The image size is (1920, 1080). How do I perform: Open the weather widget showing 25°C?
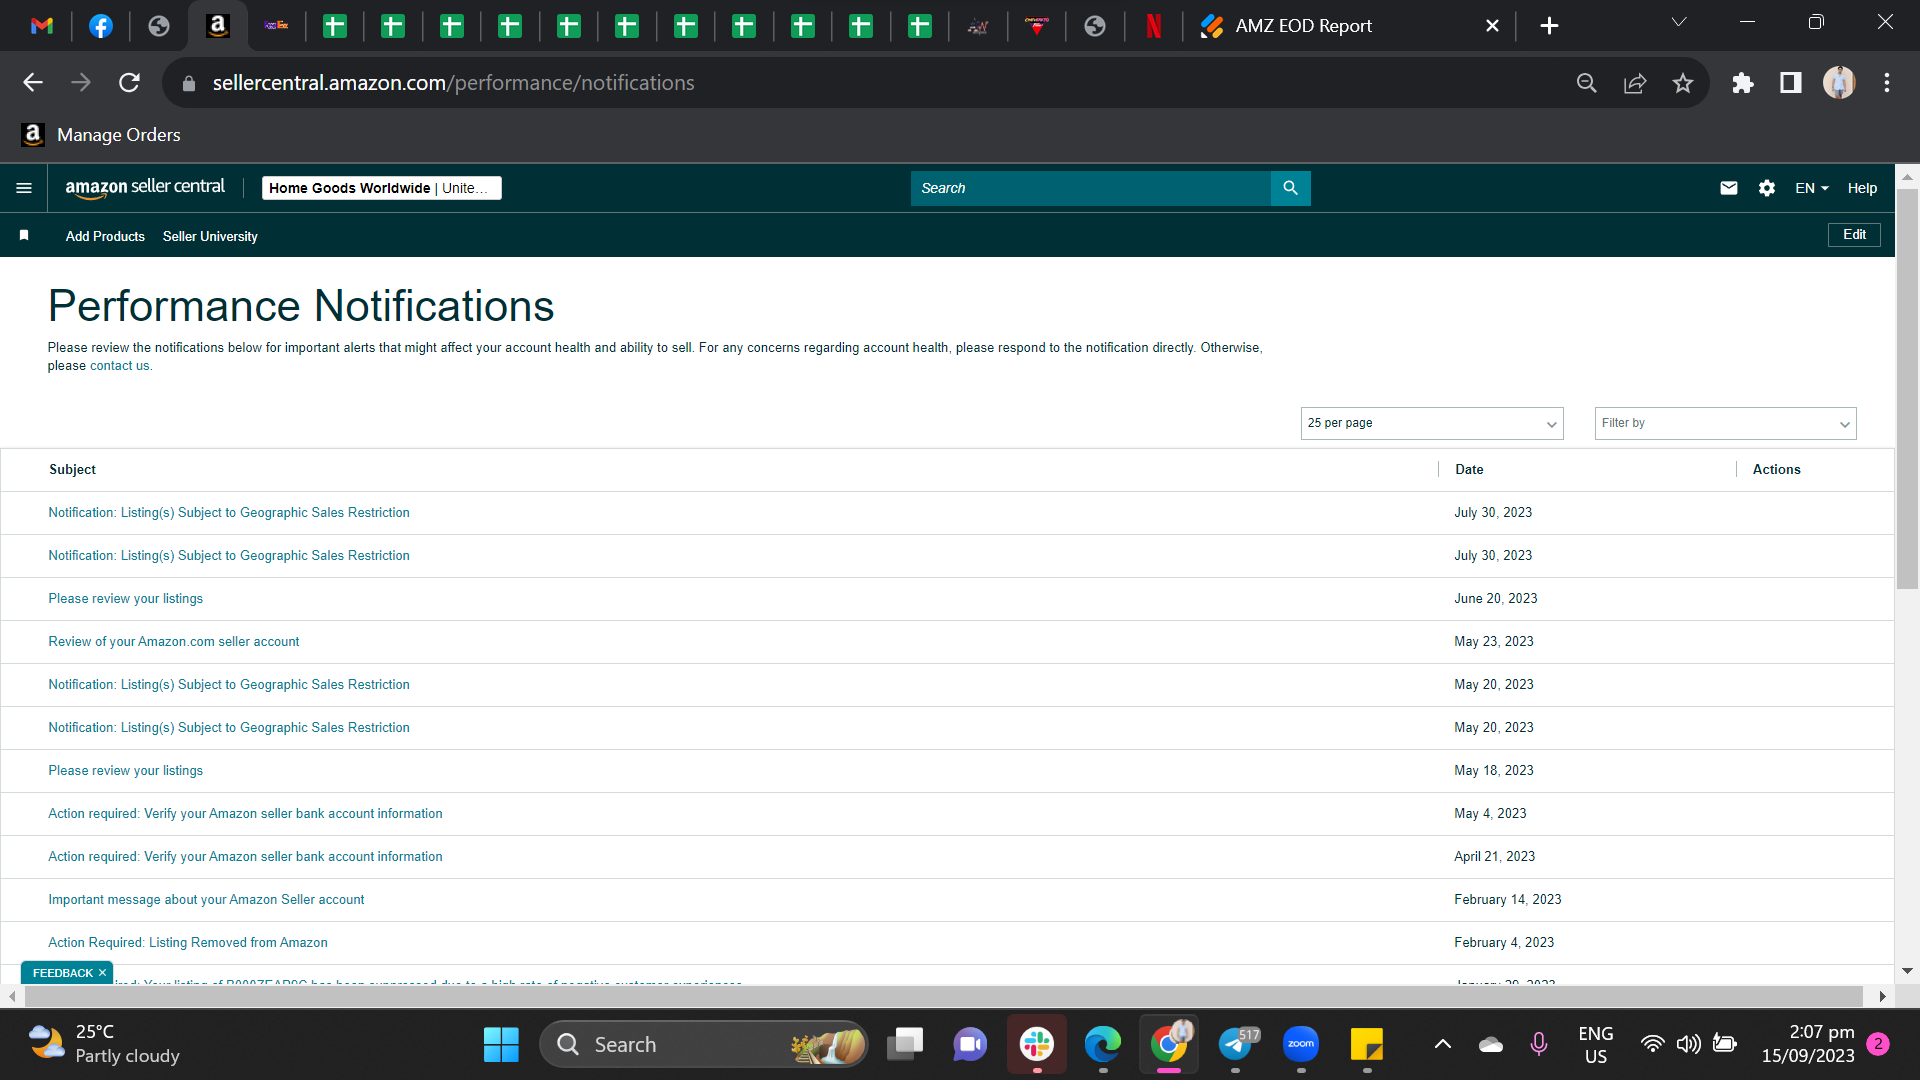pyautogui.click(x=104, y=1044)
